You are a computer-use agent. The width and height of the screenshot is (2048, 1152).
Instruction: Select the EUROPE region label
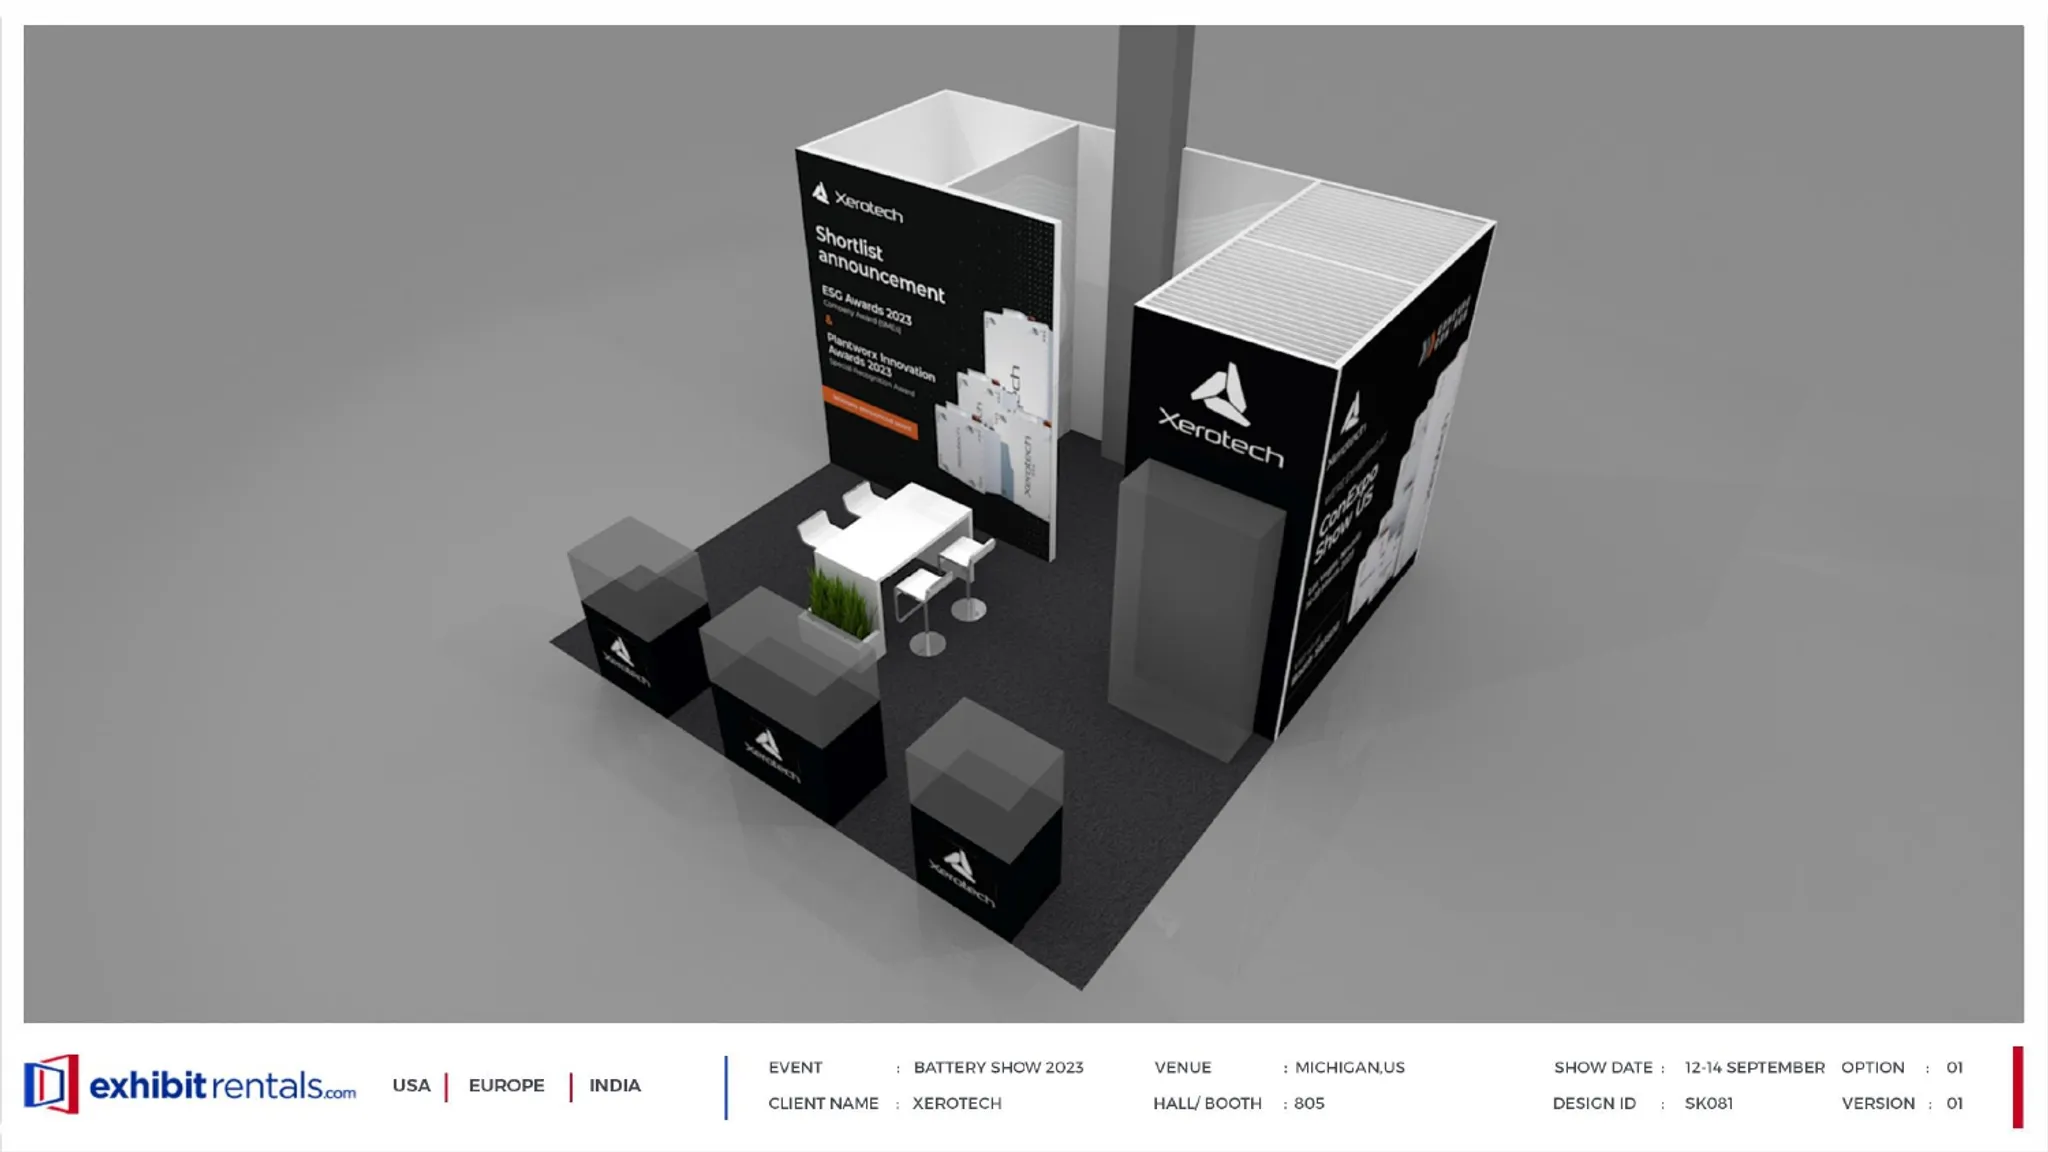click(506, 1086)
